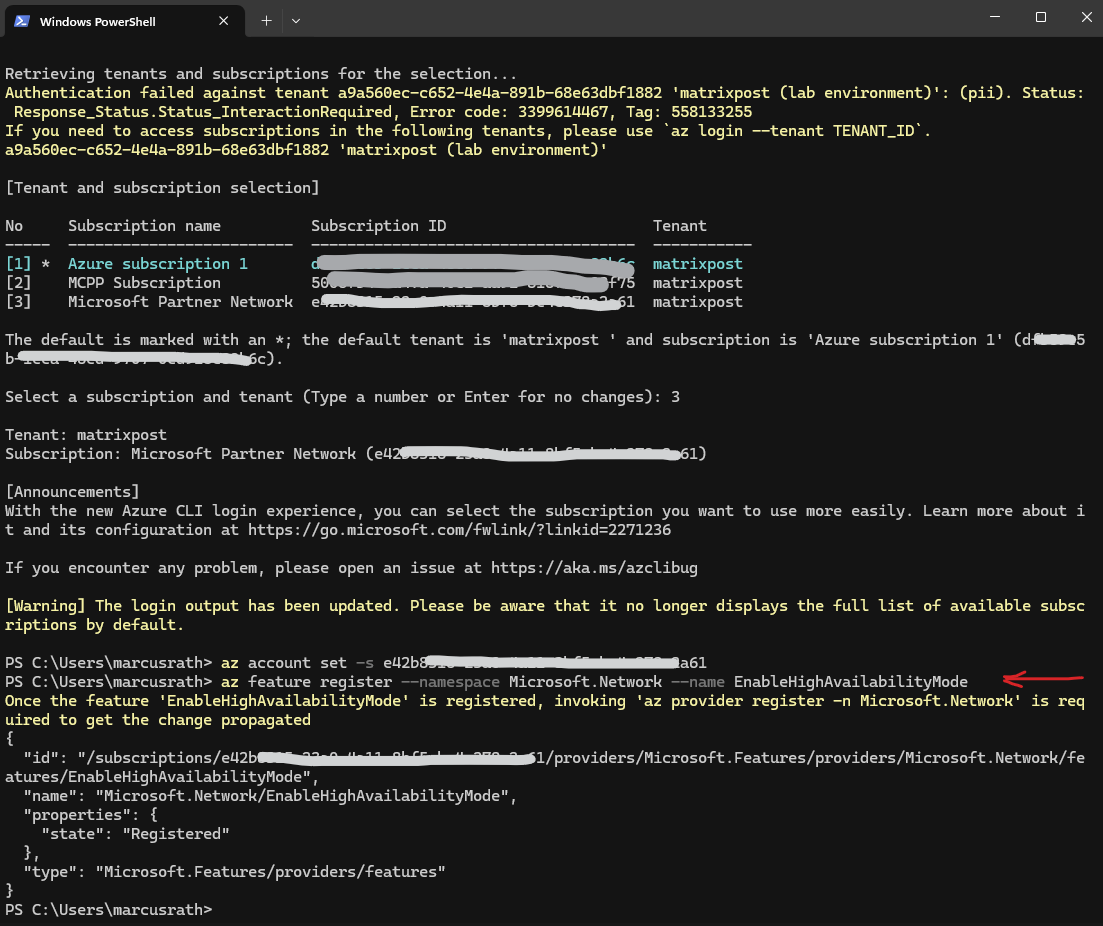Click the 'az login --tenant TENANT_ID' hint
The image size is (1103, 926).
[x=797, y=131]
